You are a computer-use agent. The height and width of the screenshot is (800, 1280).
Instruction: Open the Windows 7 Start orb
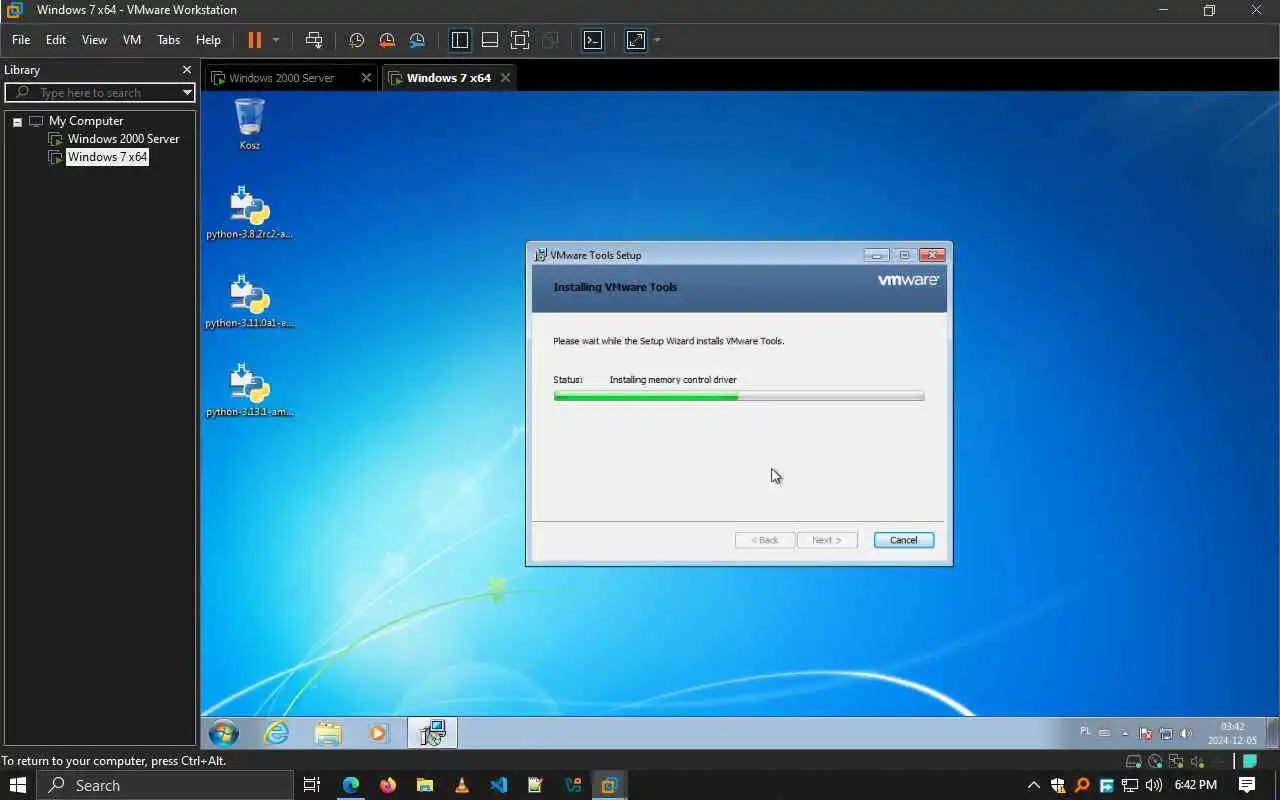[224, 733]
